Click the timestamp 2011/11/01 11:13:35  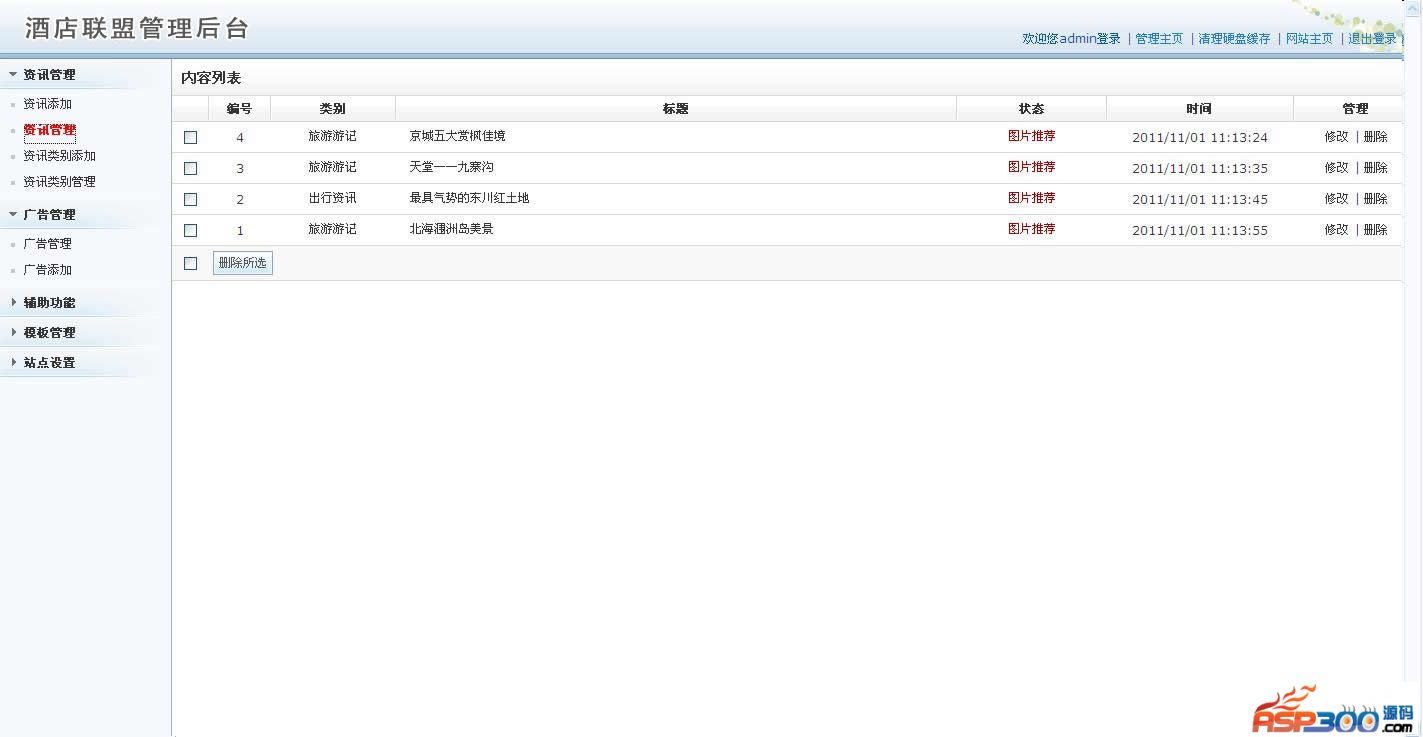1200,169
